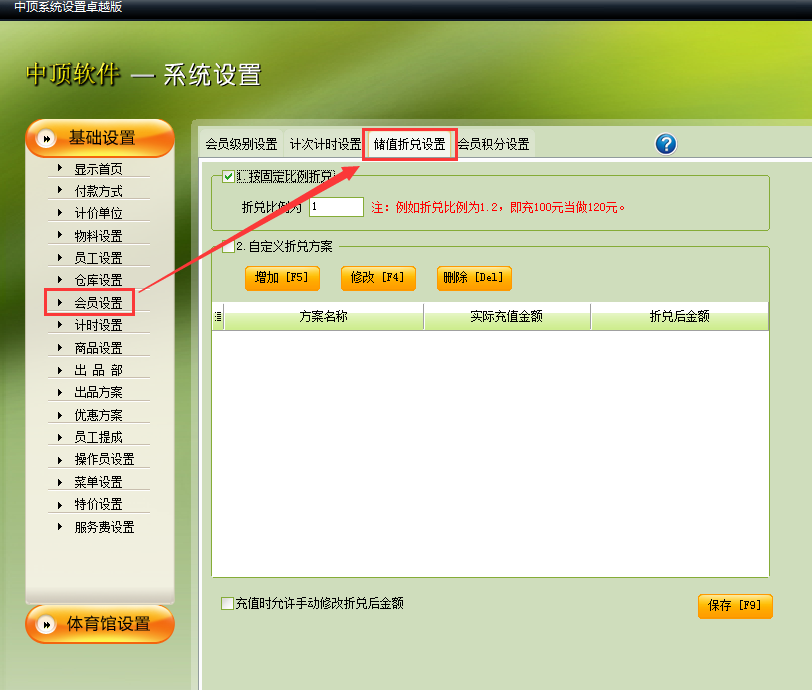The height and width of the screenshot is (690, 812).
Task: Click the 删除 [Del] button
Action: coord(474,278)
